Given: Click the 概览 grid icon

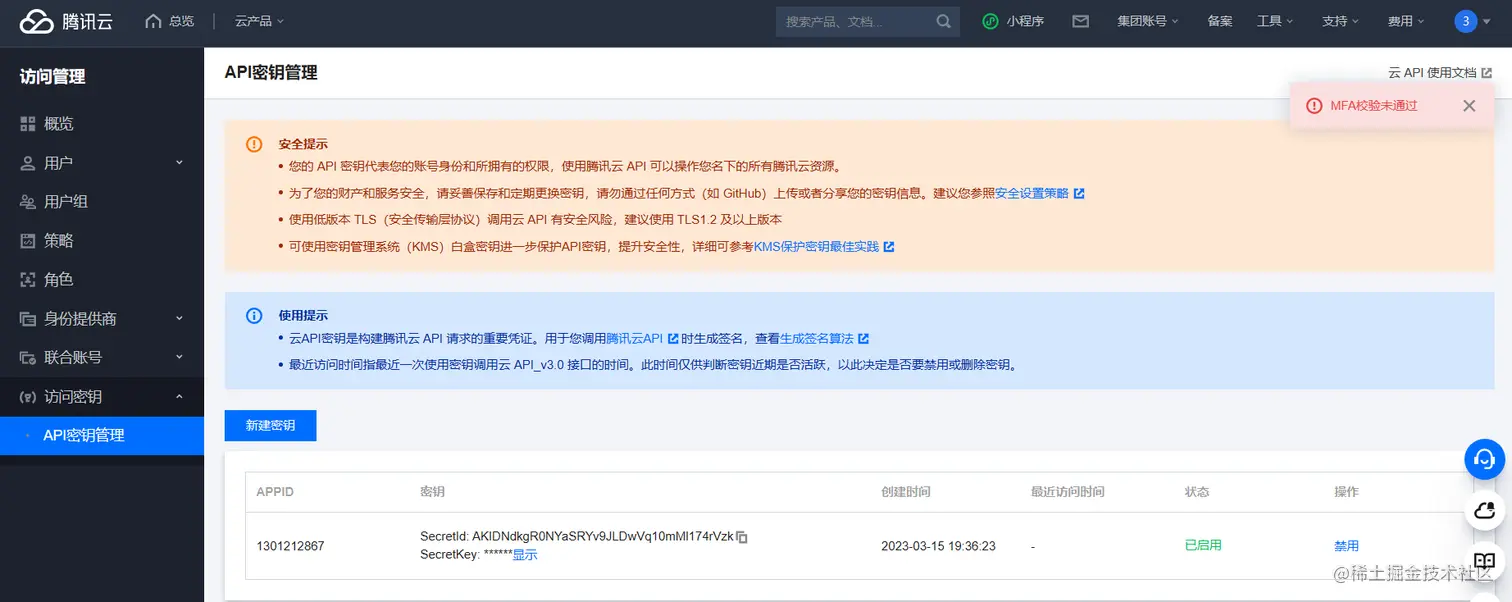Looking at the screenshot, I should tap(27, 124).
